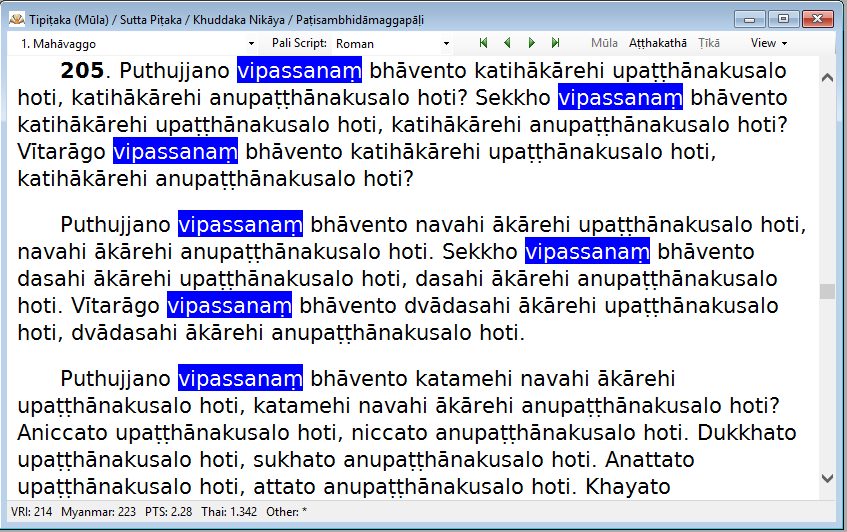
Task: Click the paragraph number 205
Action: point(86,71)
